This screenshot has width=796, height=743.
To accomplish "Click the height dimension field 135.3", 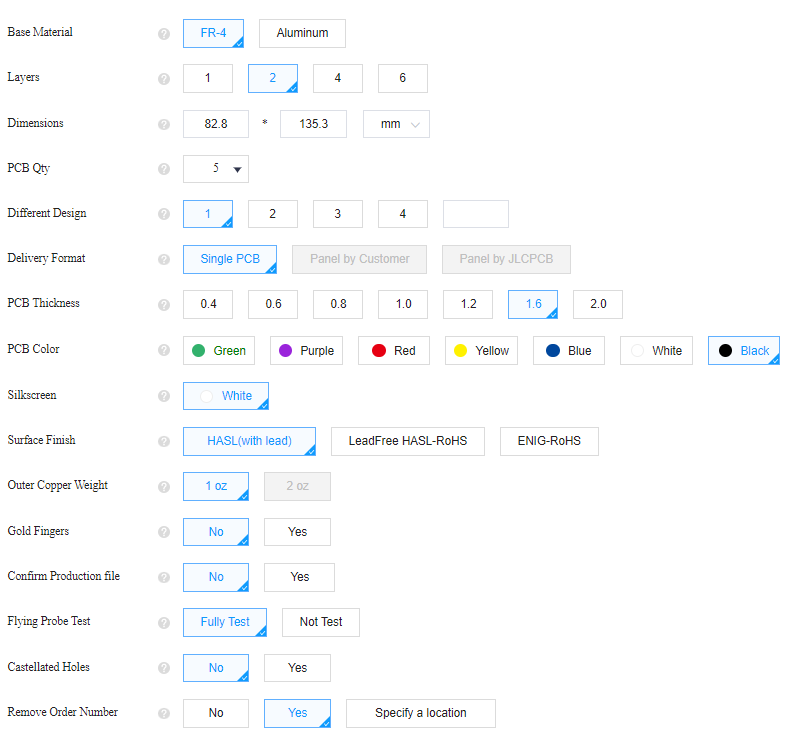I will tap(313, 124).
